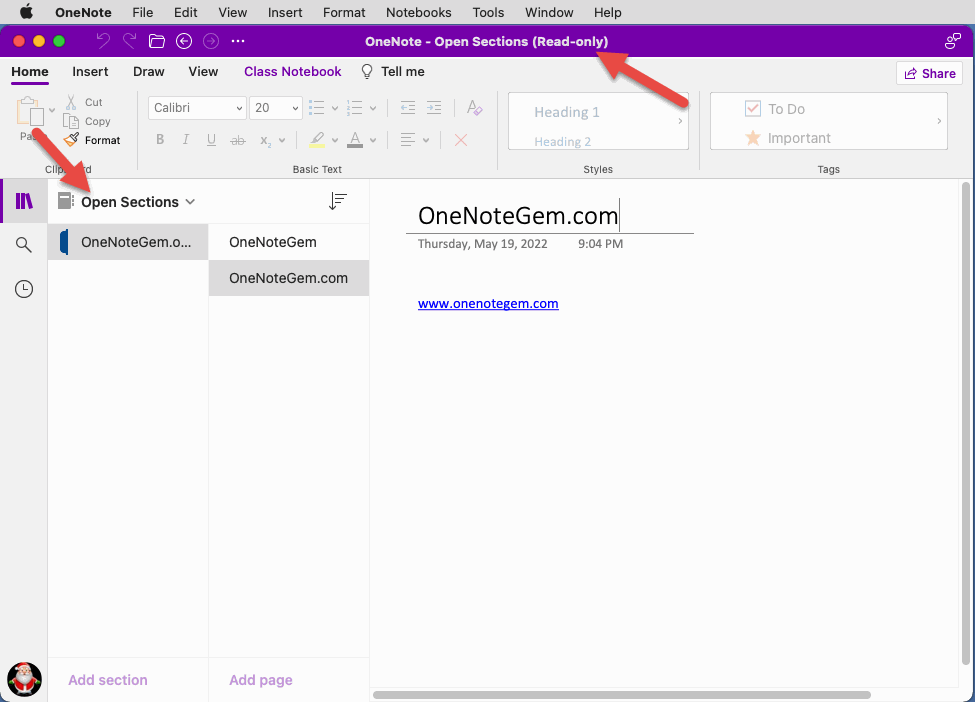Click the Paste clipboard icon

(x=29, y=113)
